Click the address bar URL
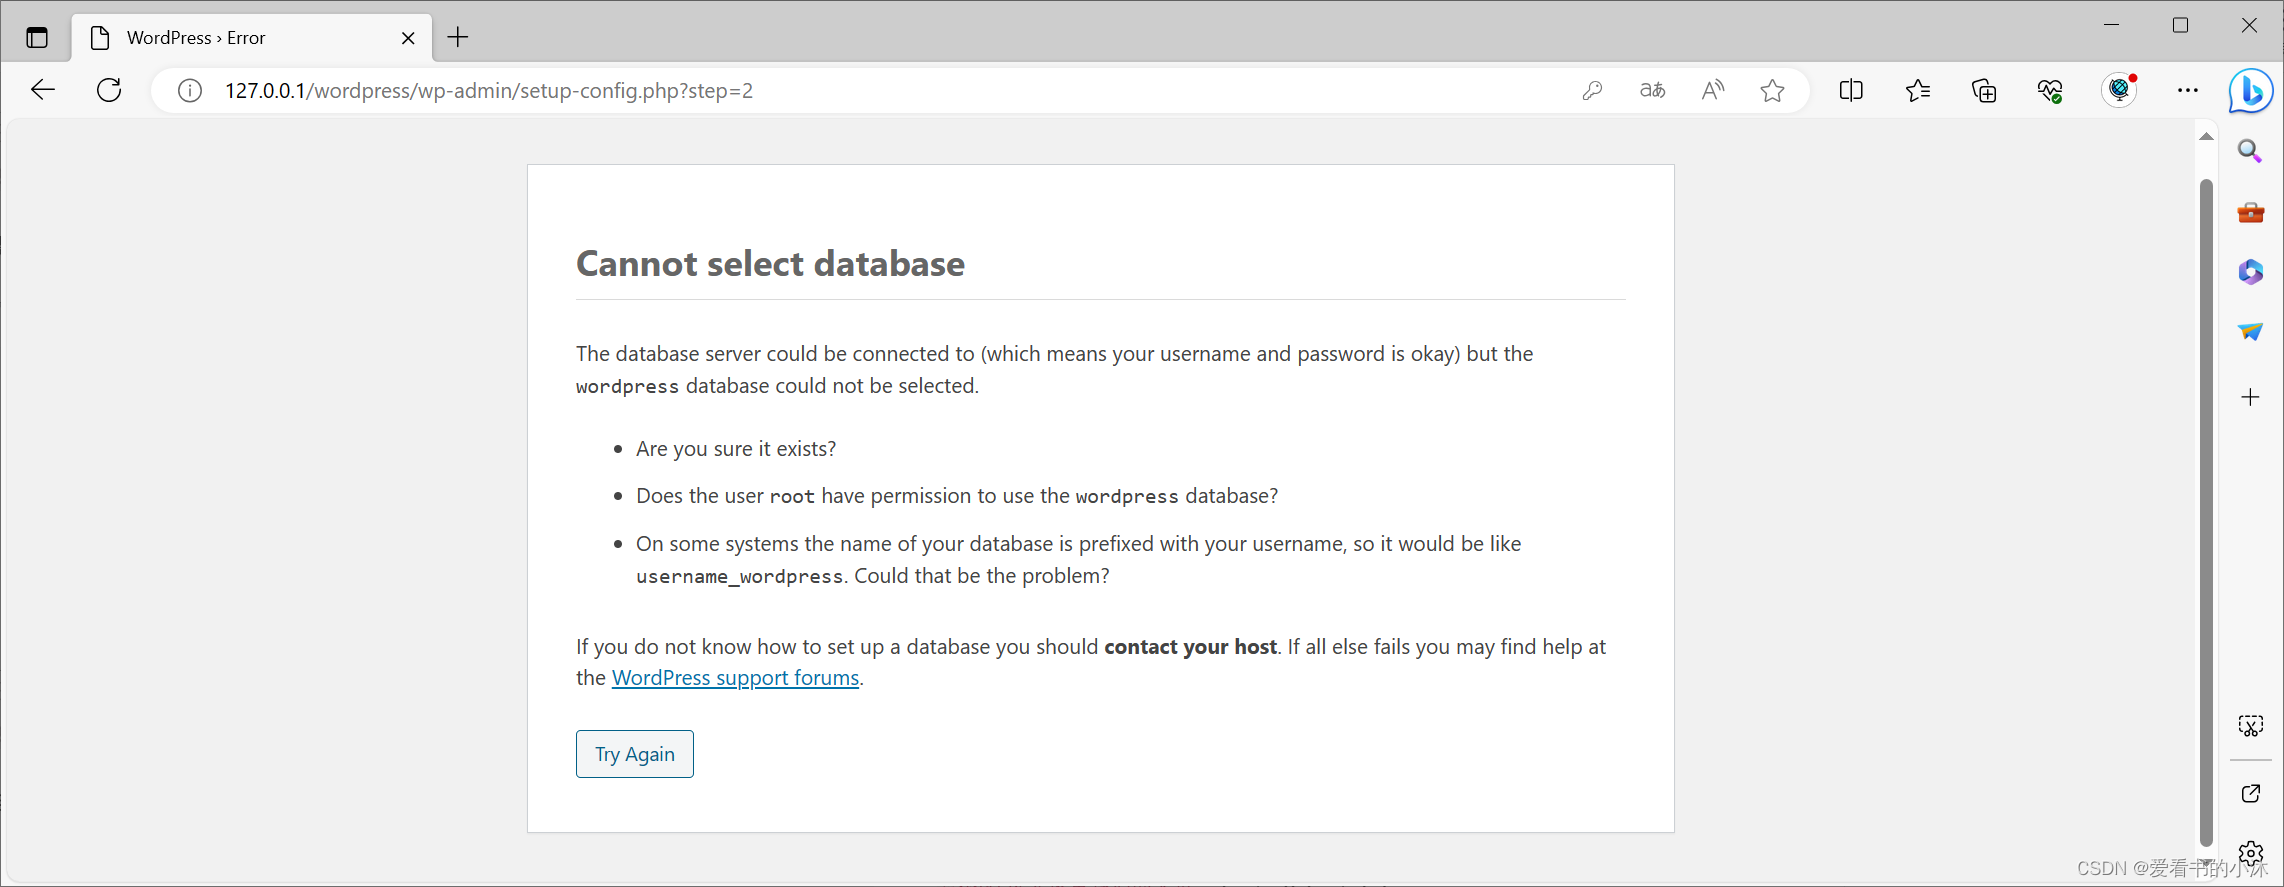Image resolution: width=2284 pixels, height=887 pixels. point(489,91)
